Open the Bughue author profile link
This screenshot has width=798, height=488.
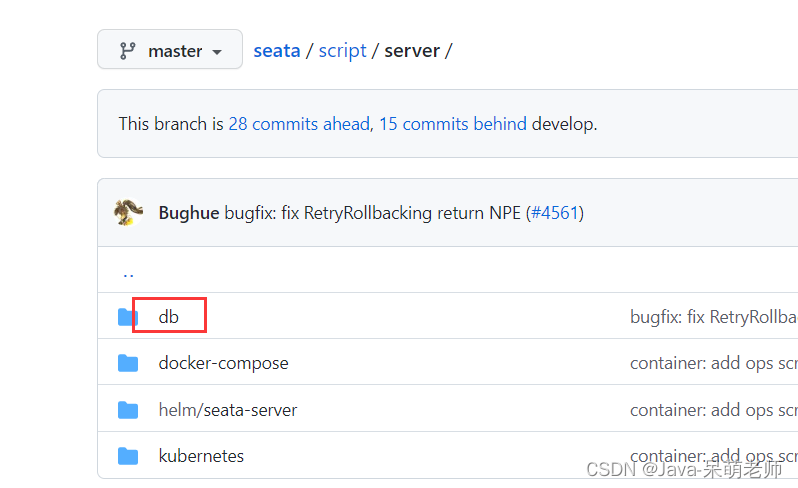click(x=189, y=213)
